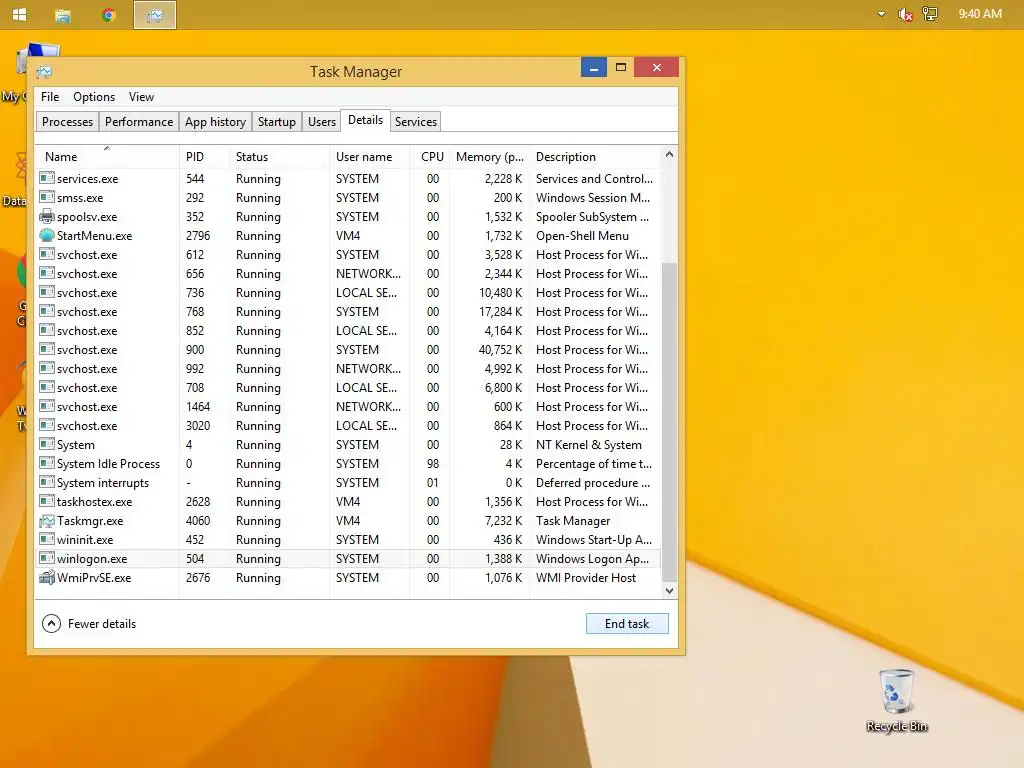Sort by the Name column header
The height and width of the screenshot is (768, 1024).
click(x=107, y=157)
